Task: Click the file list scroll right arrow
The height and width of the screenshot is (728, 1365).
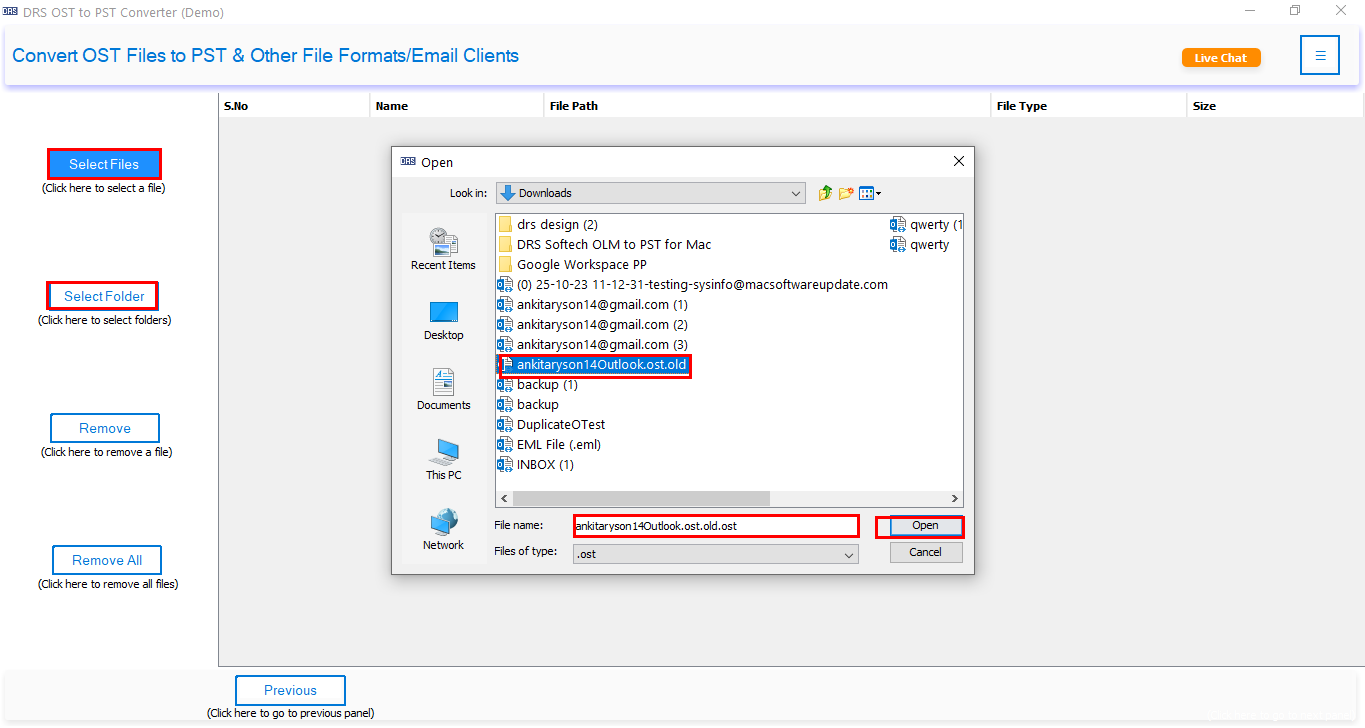Action: point(955,498)
